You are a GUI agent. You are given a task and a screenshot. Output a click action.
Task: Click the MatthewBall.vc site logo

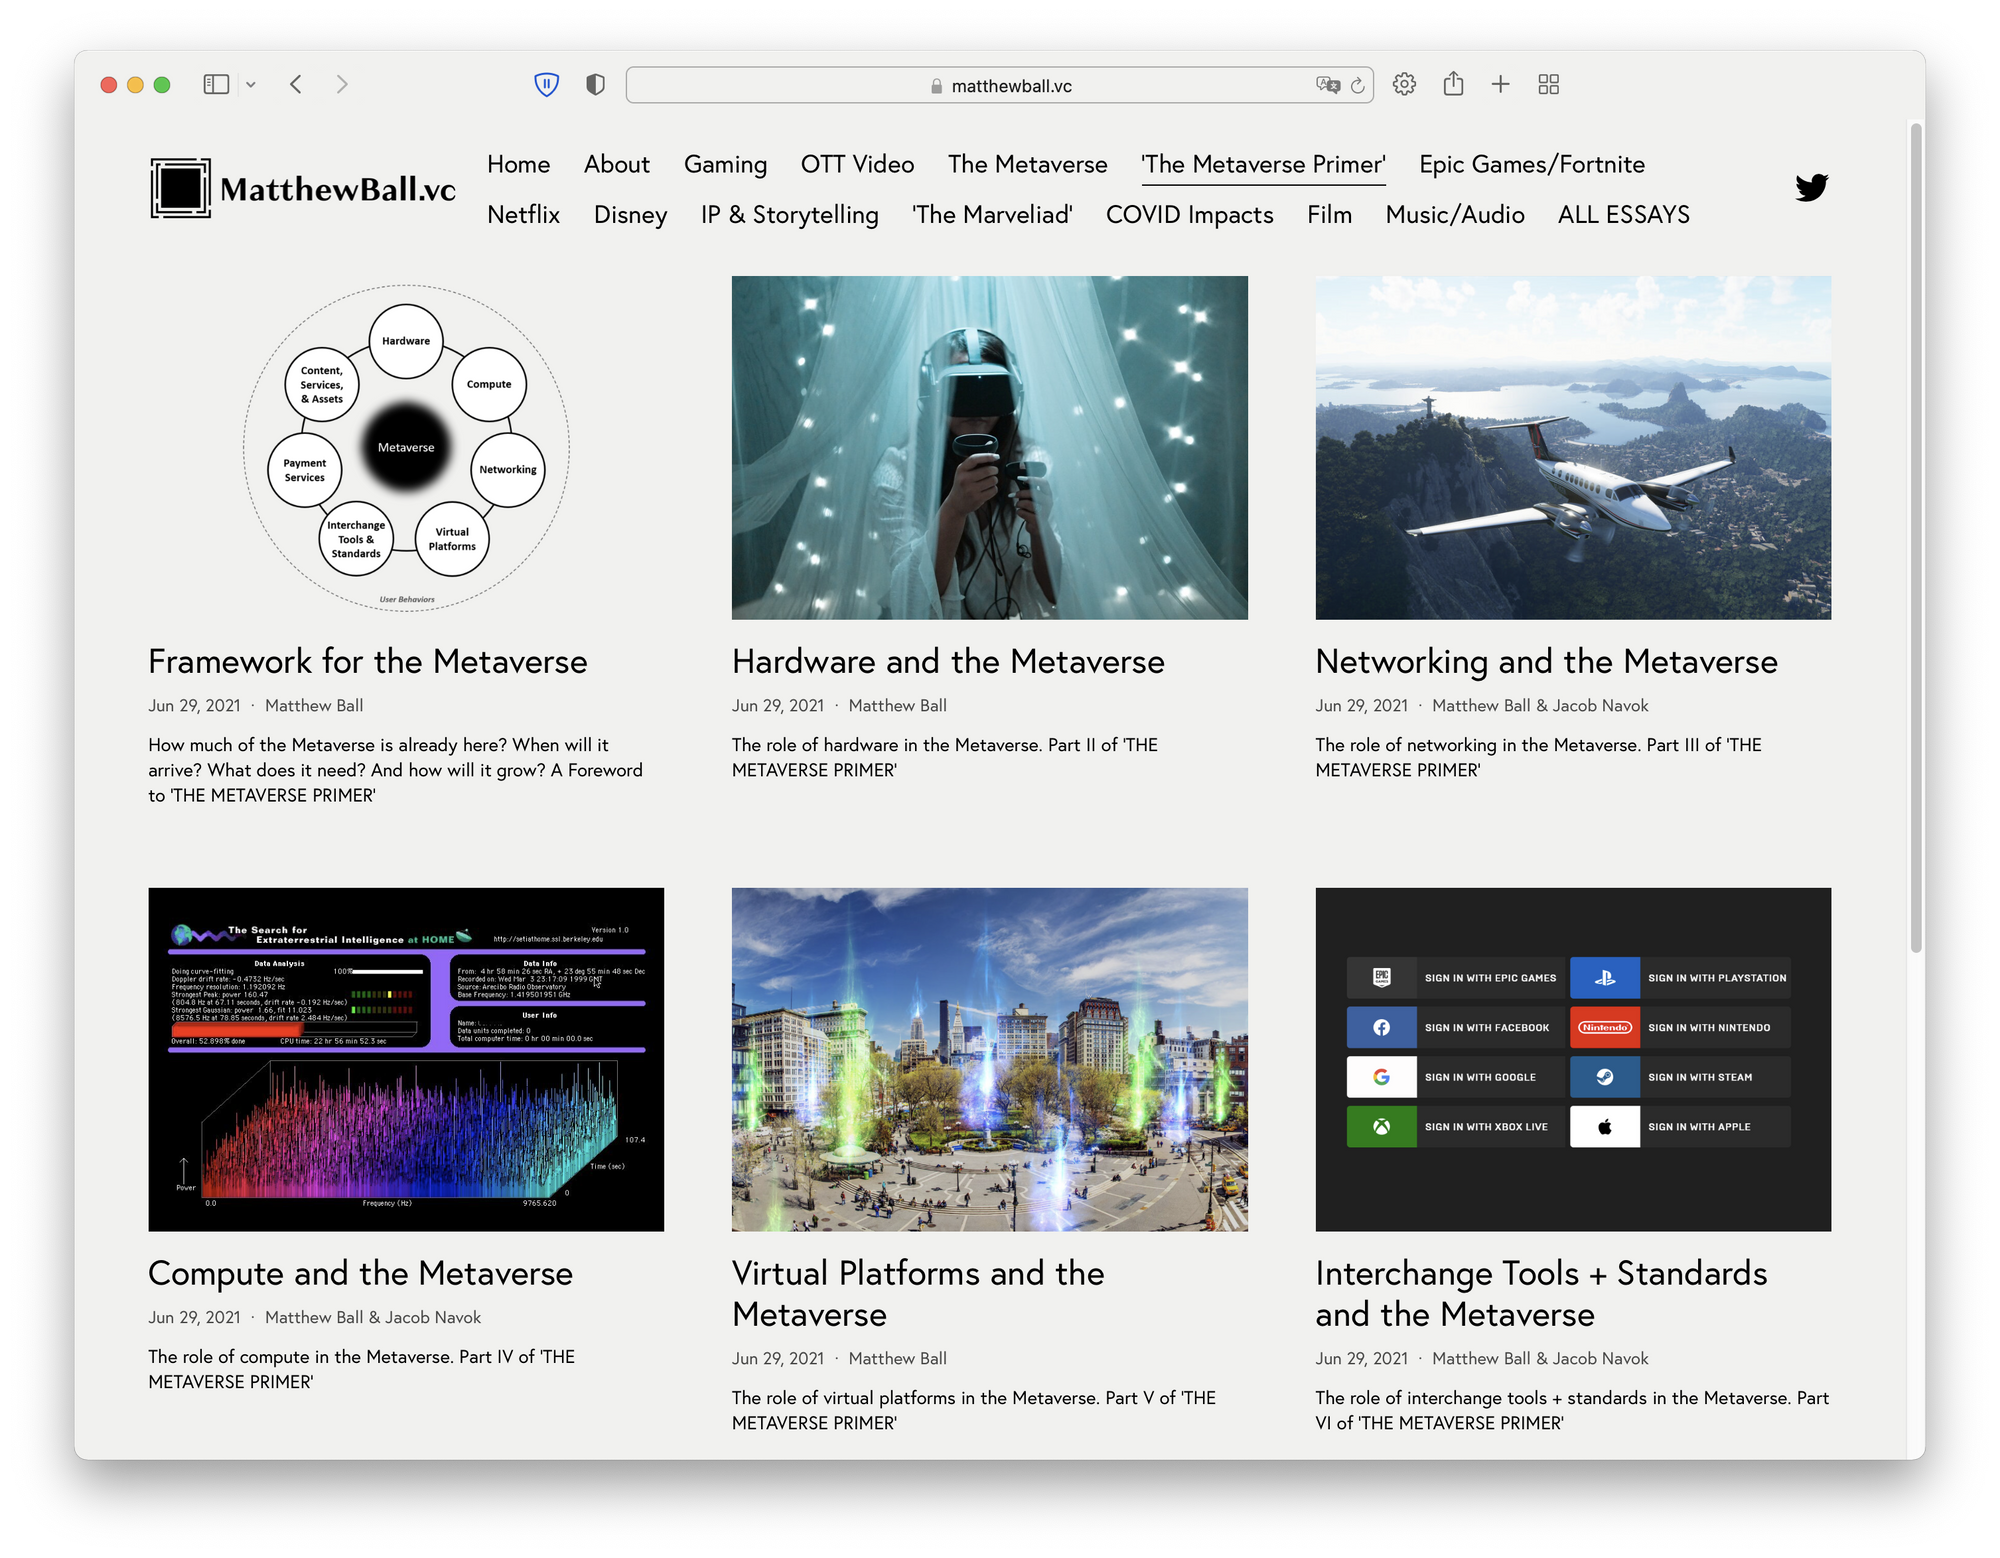[x=303, y=187]
